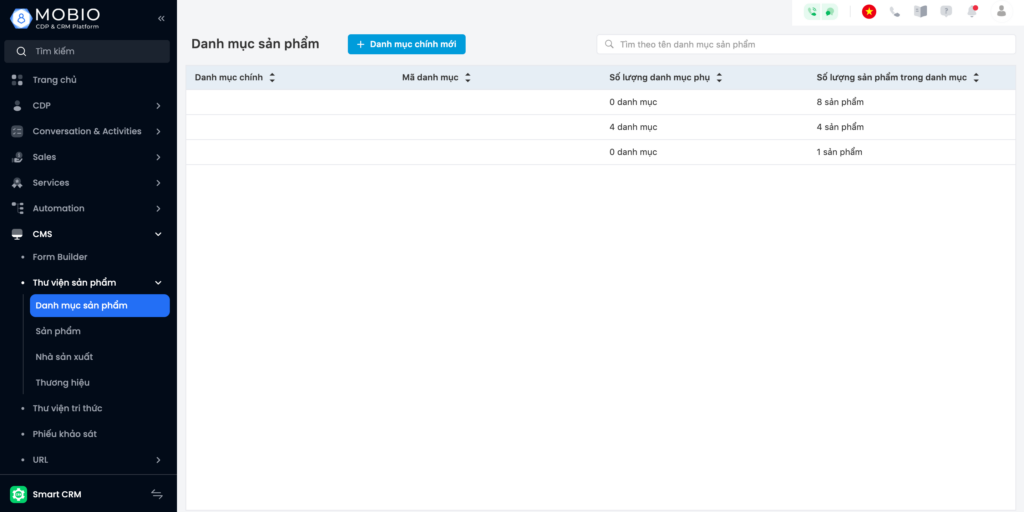The width and height of the screenshot is (1024, 512).
Task: Click the Smart CRM switch arrows icon
Action: point(157,494)
